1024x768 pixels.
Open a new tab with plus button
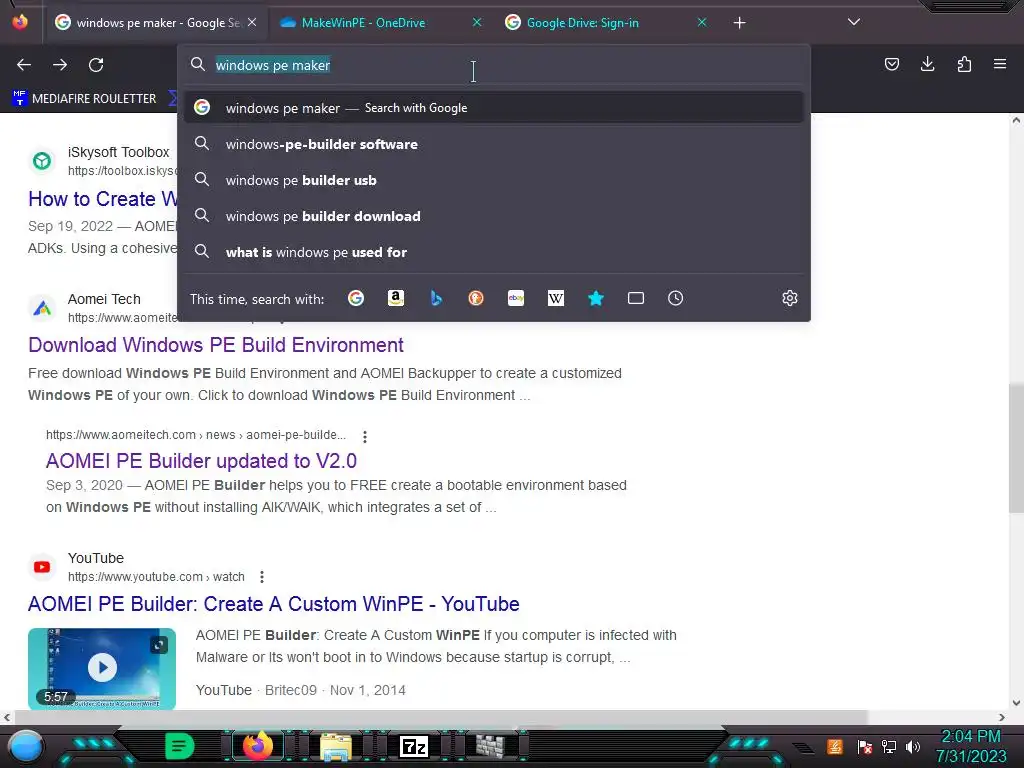[739, 23]
